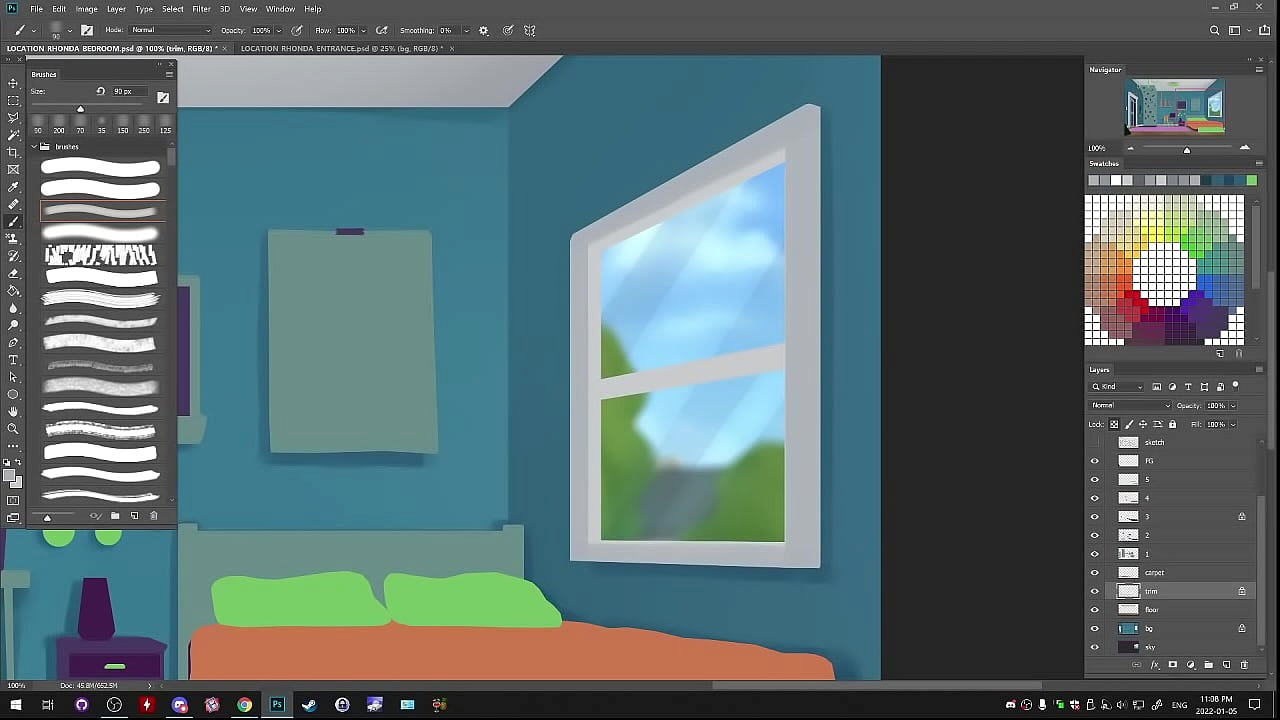Show the sketch layer
The image size is (1280, 720).
(x=1094, y=442)
